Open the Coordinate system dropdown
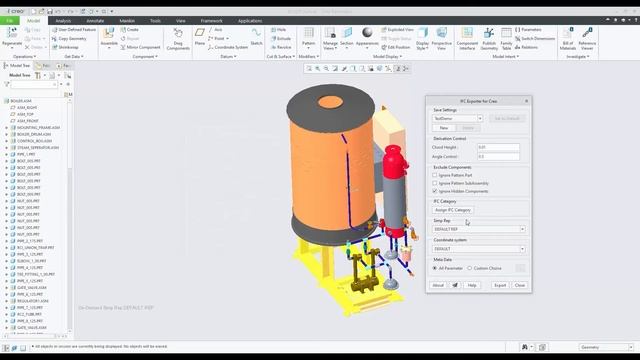This screenshot has width=640, height=360. pyautogui.click(x=522, y=249)
